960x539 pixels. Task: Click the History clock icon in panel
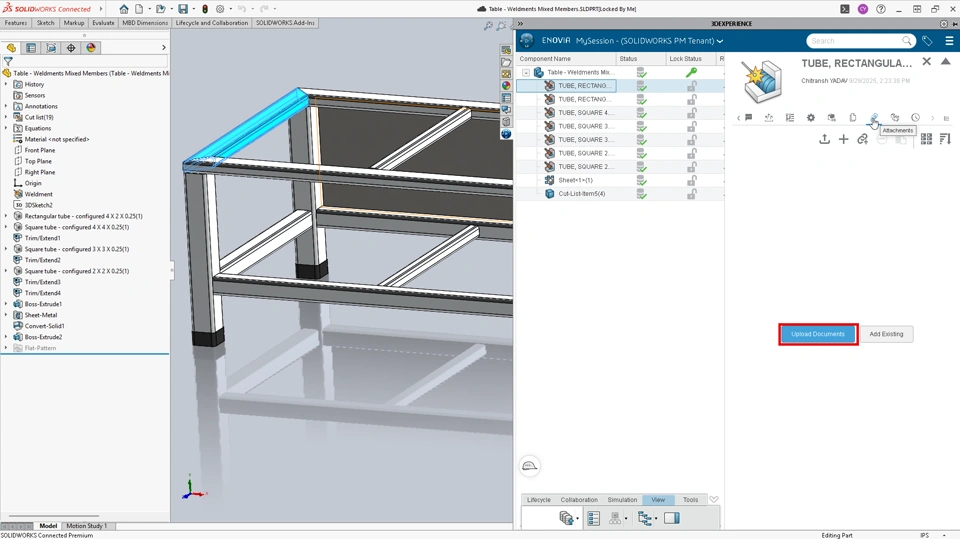point(915,118)
